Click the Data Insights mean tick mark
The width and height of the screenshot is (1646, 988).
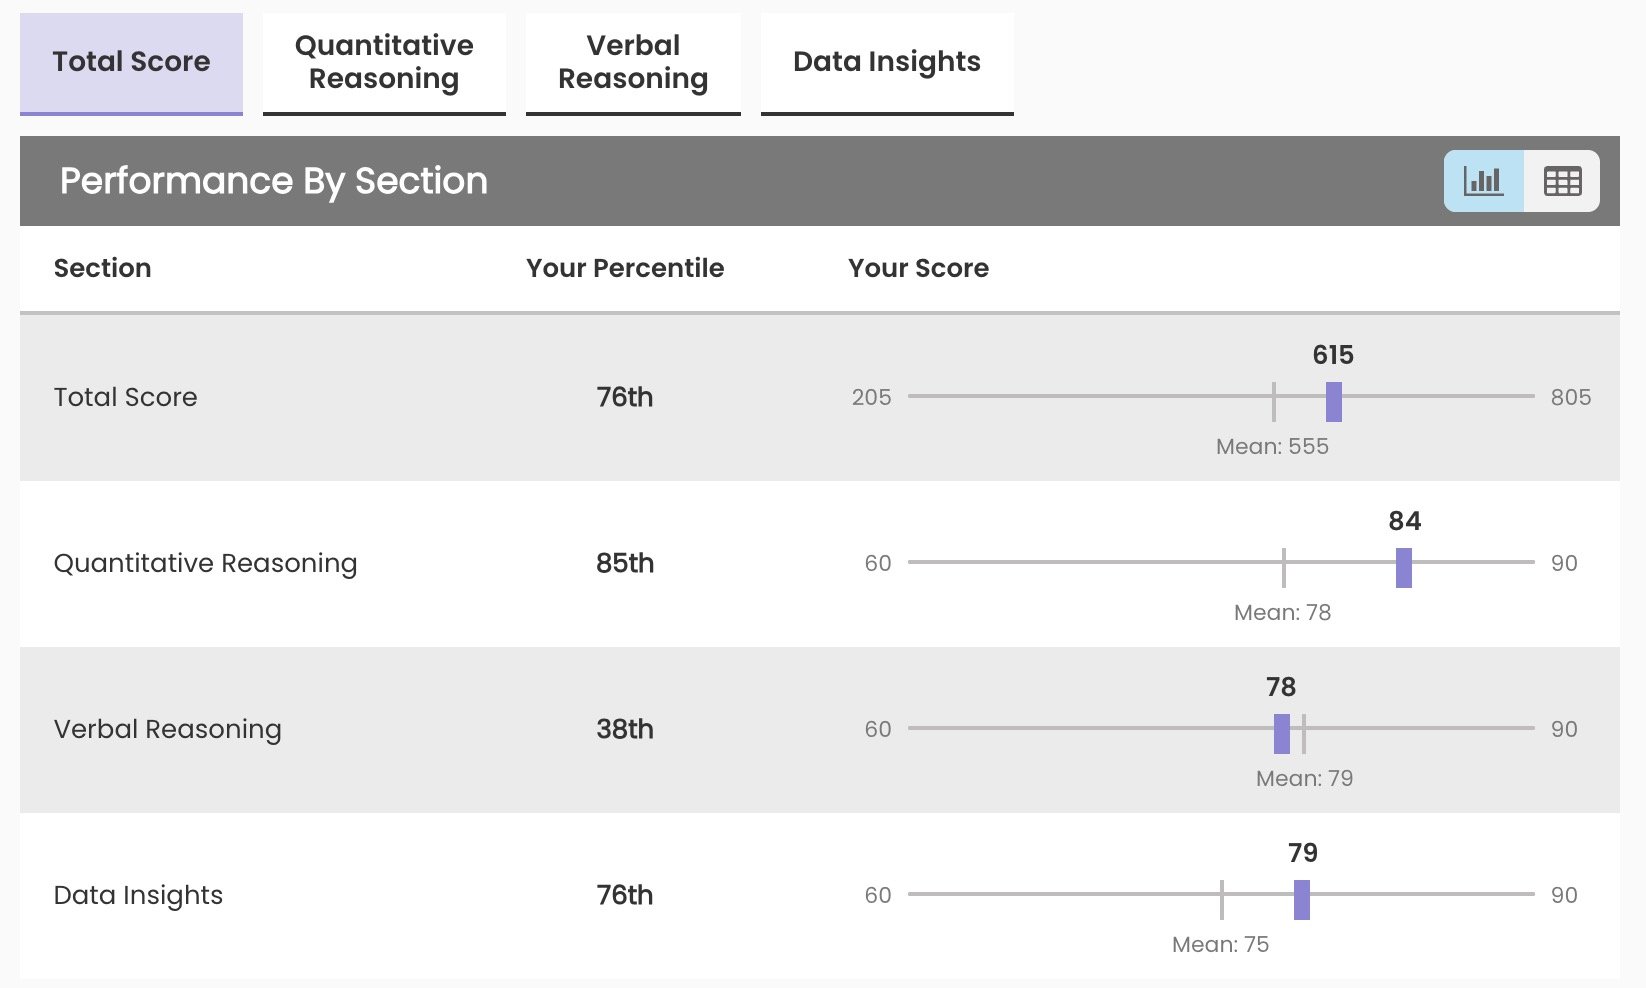click(1221, 899)
